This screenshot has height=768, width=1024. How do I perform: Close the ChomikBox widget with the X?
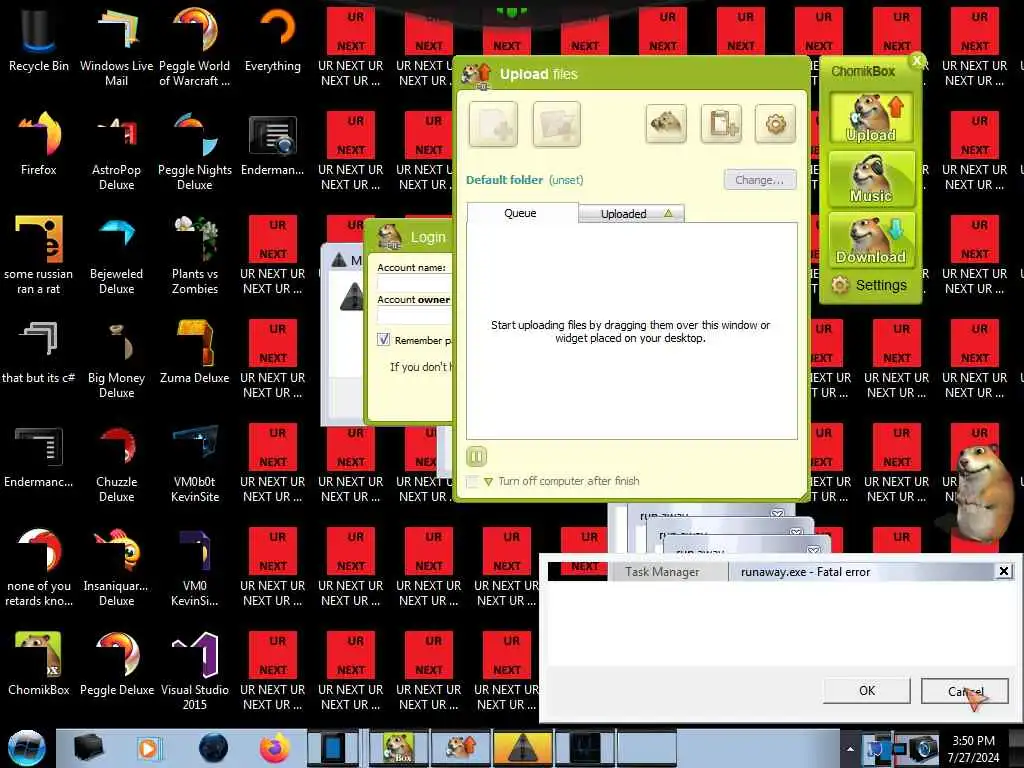click(x=917, y=61)
